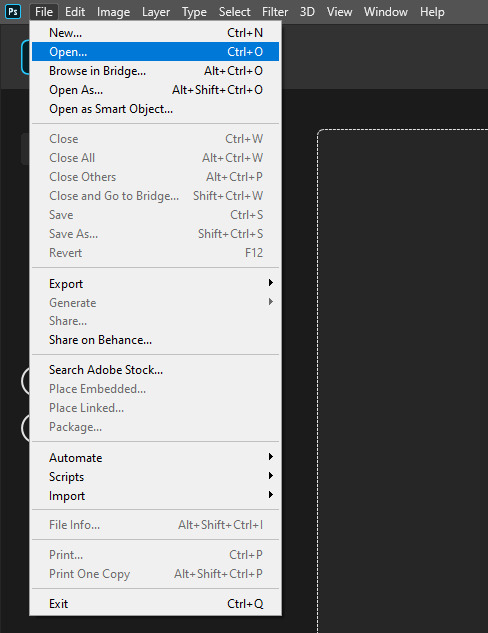
Task: Open Search Adobe Stock...
Action: pyautogui.click(x=155, y=370)
